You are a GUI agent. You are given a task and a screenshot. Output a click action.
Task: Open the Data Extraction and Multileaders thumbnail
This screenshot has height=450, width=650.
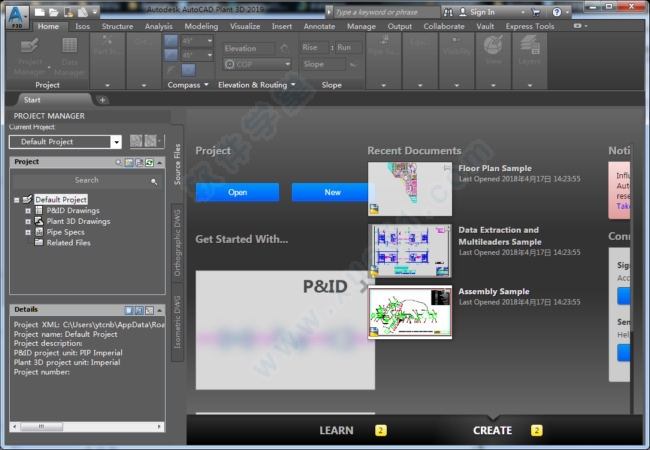pos(410,251)
